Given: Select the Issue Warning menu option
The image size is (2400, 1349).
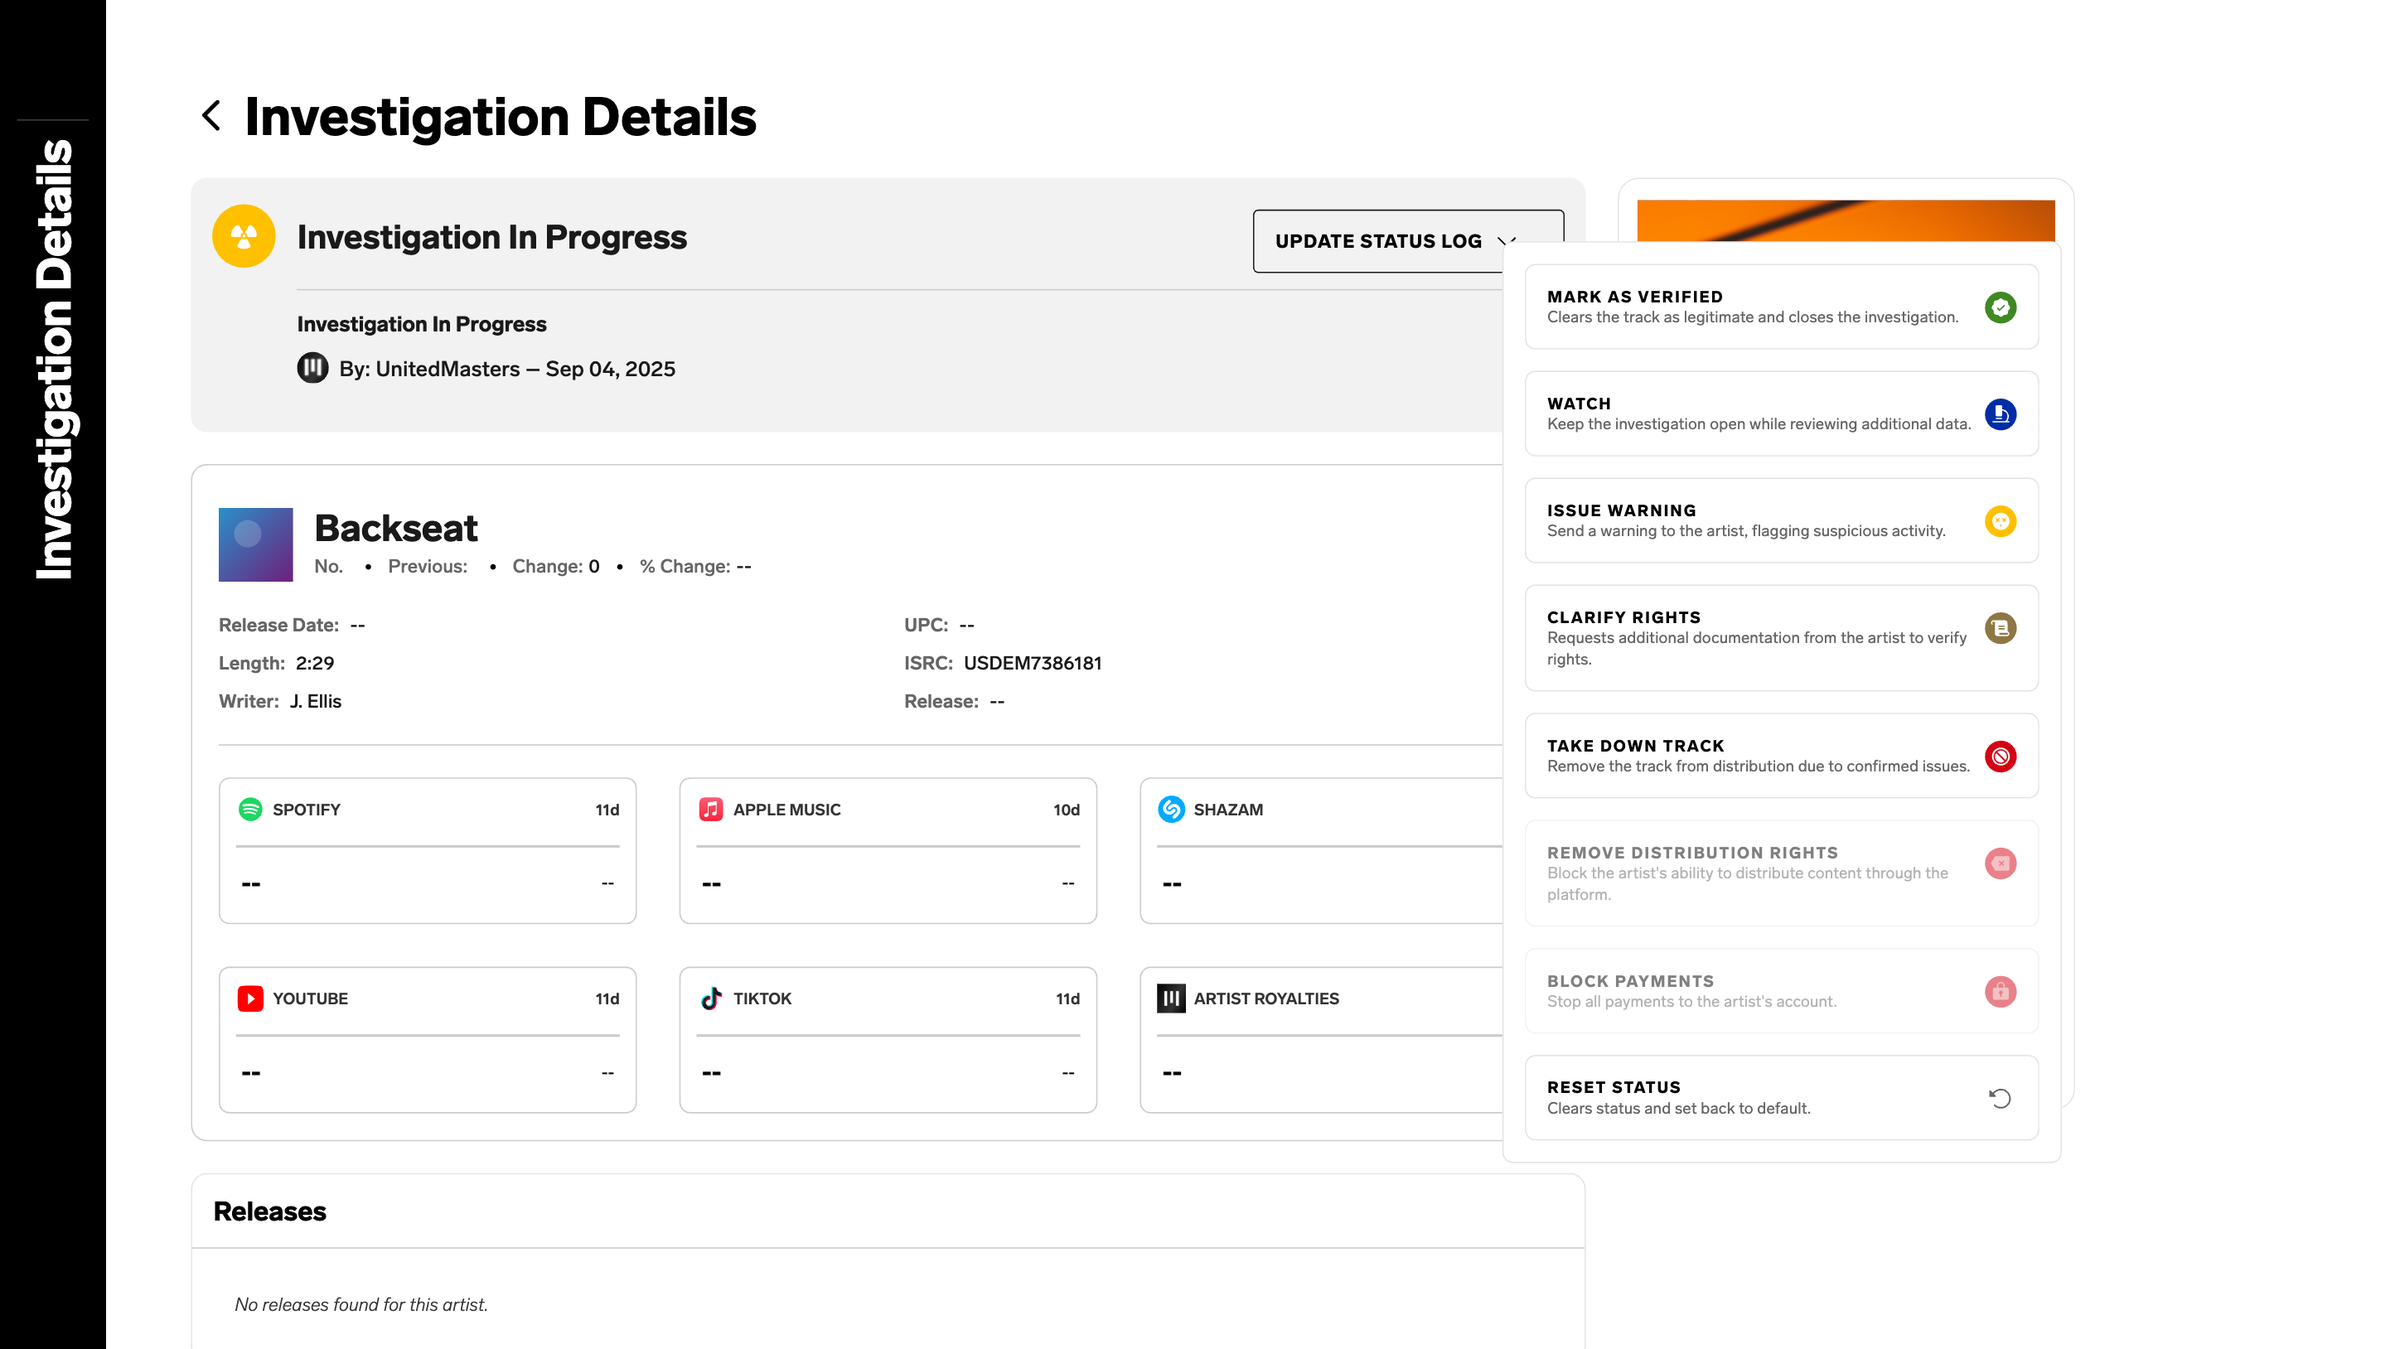Looking at the screenshot, I should click(1781, 521).
